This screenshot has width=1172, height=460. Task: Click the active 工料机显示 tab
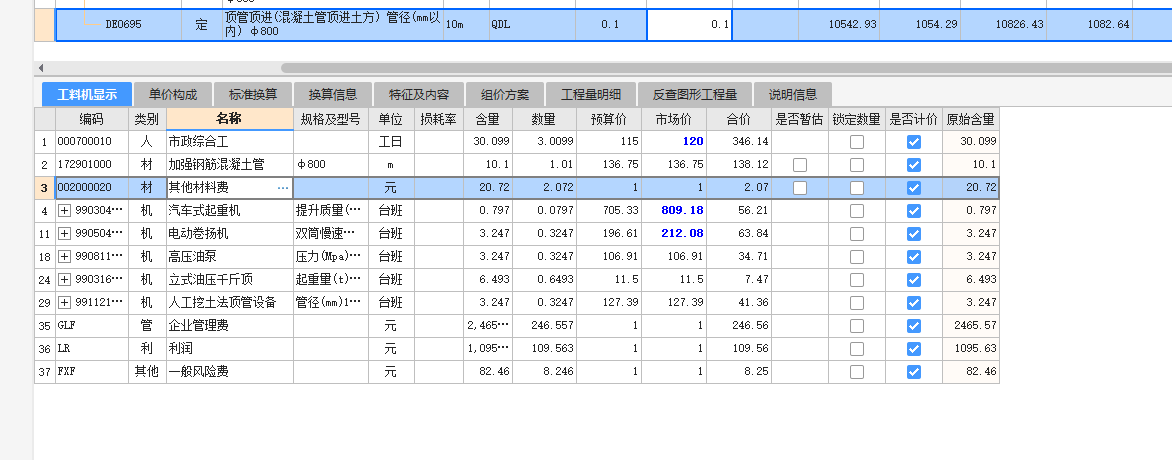[87, 95]
